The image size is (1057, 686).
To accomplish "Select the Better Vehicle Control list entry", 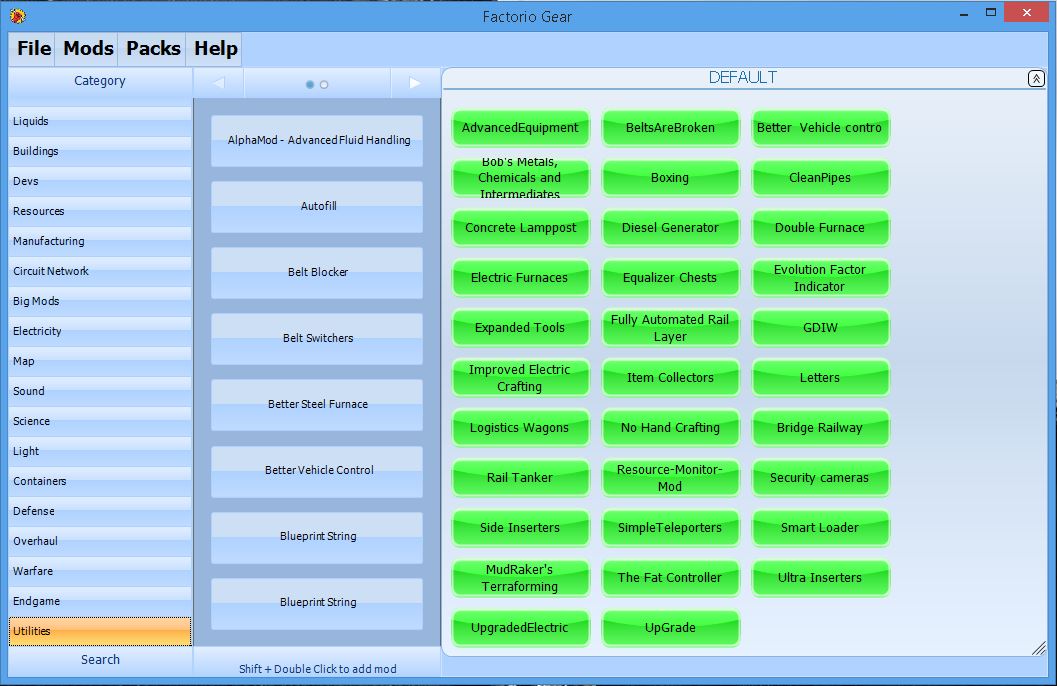I will (317, 471).
